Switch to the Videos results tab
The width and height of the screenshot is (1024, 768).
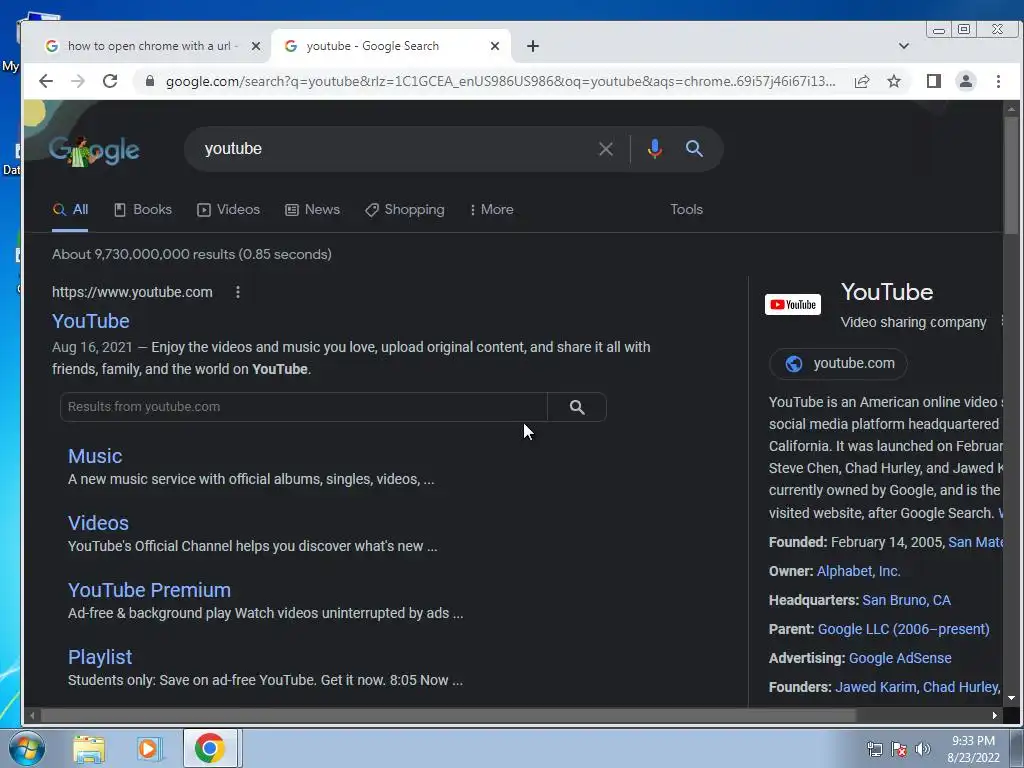point(229,210)
